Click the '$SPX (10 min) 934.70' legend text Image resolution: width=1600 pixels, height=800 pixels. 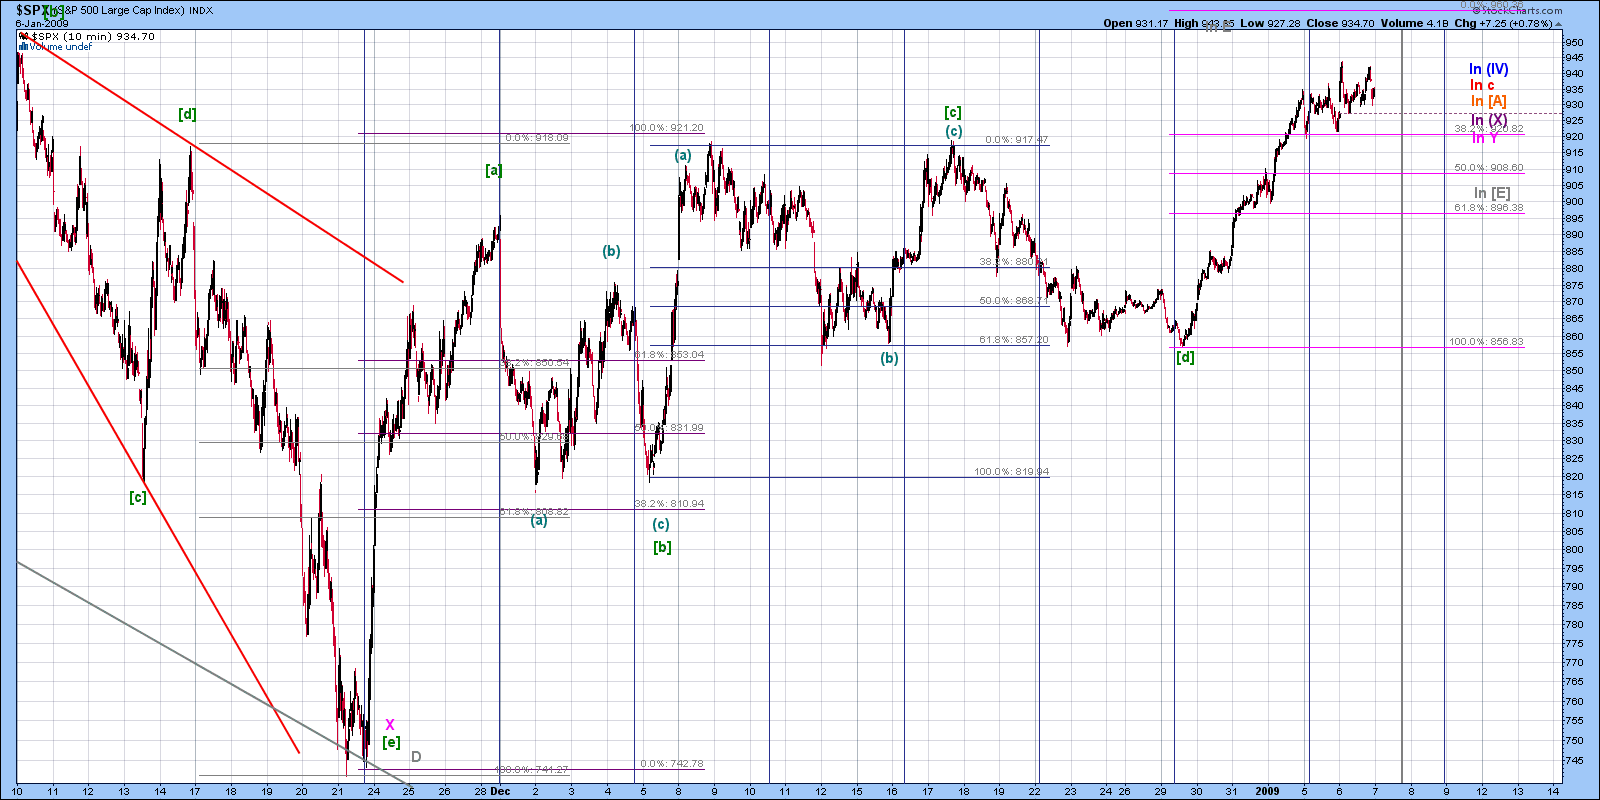92,36
